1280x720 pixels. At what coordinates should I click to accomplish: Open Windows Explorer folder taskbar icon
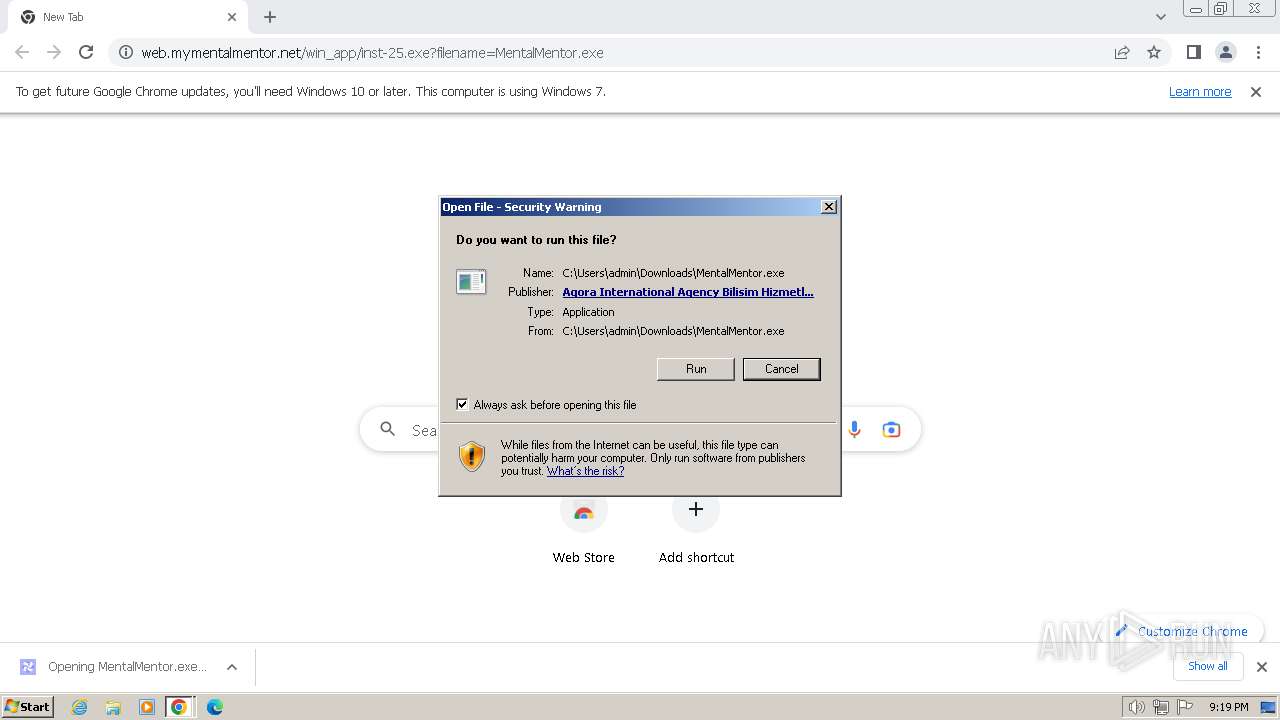pyautogui.click(x=113, y=707)
